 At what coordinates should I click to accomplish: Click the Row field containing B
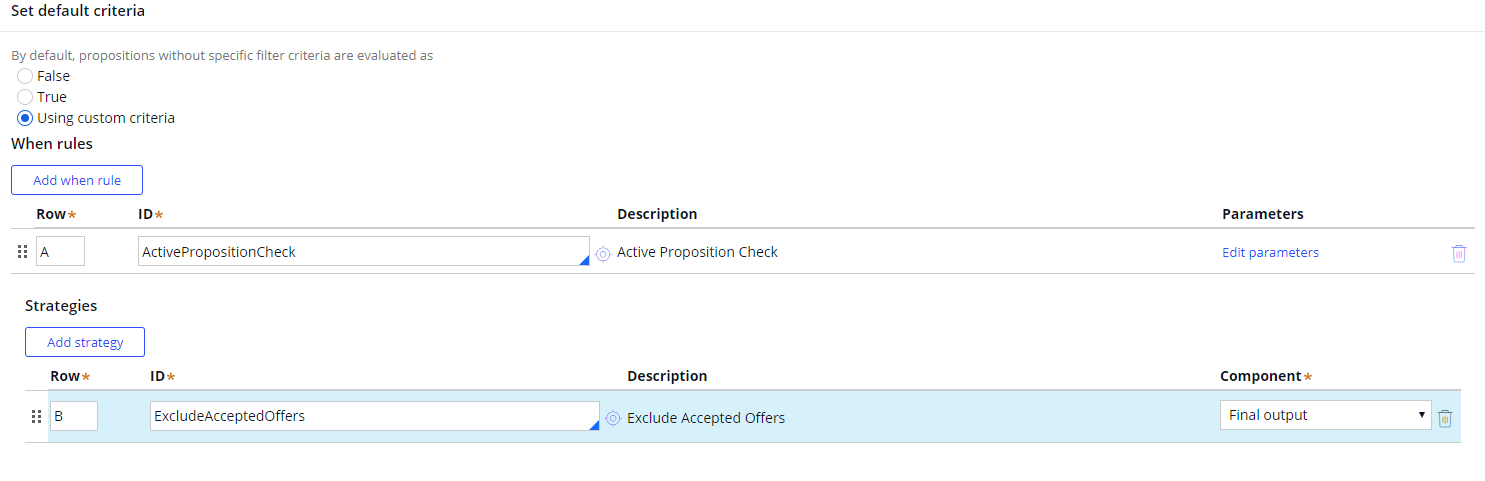73,416
